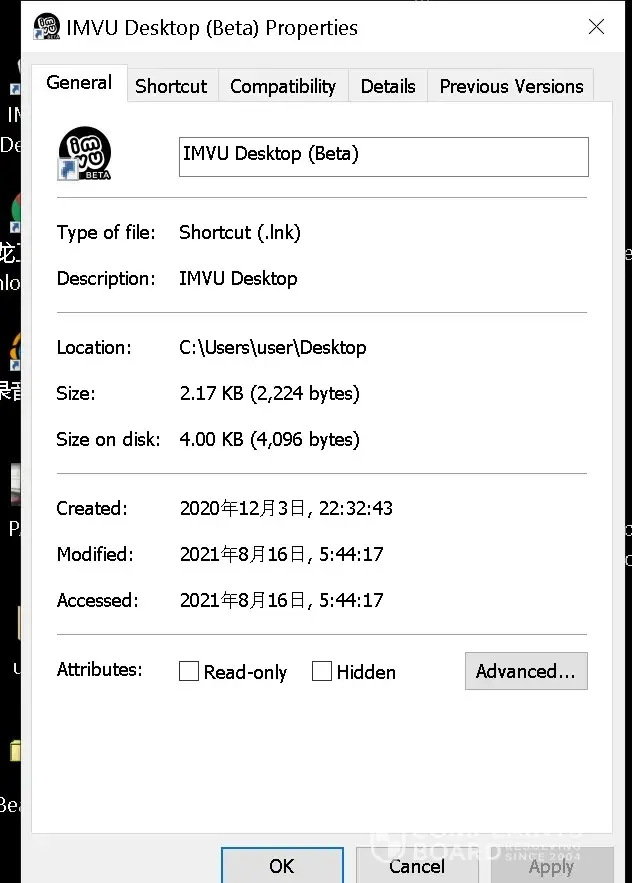Click the IMVU Desktop (Beta) name field
632x883 pixels.
[x=383, y=156]
